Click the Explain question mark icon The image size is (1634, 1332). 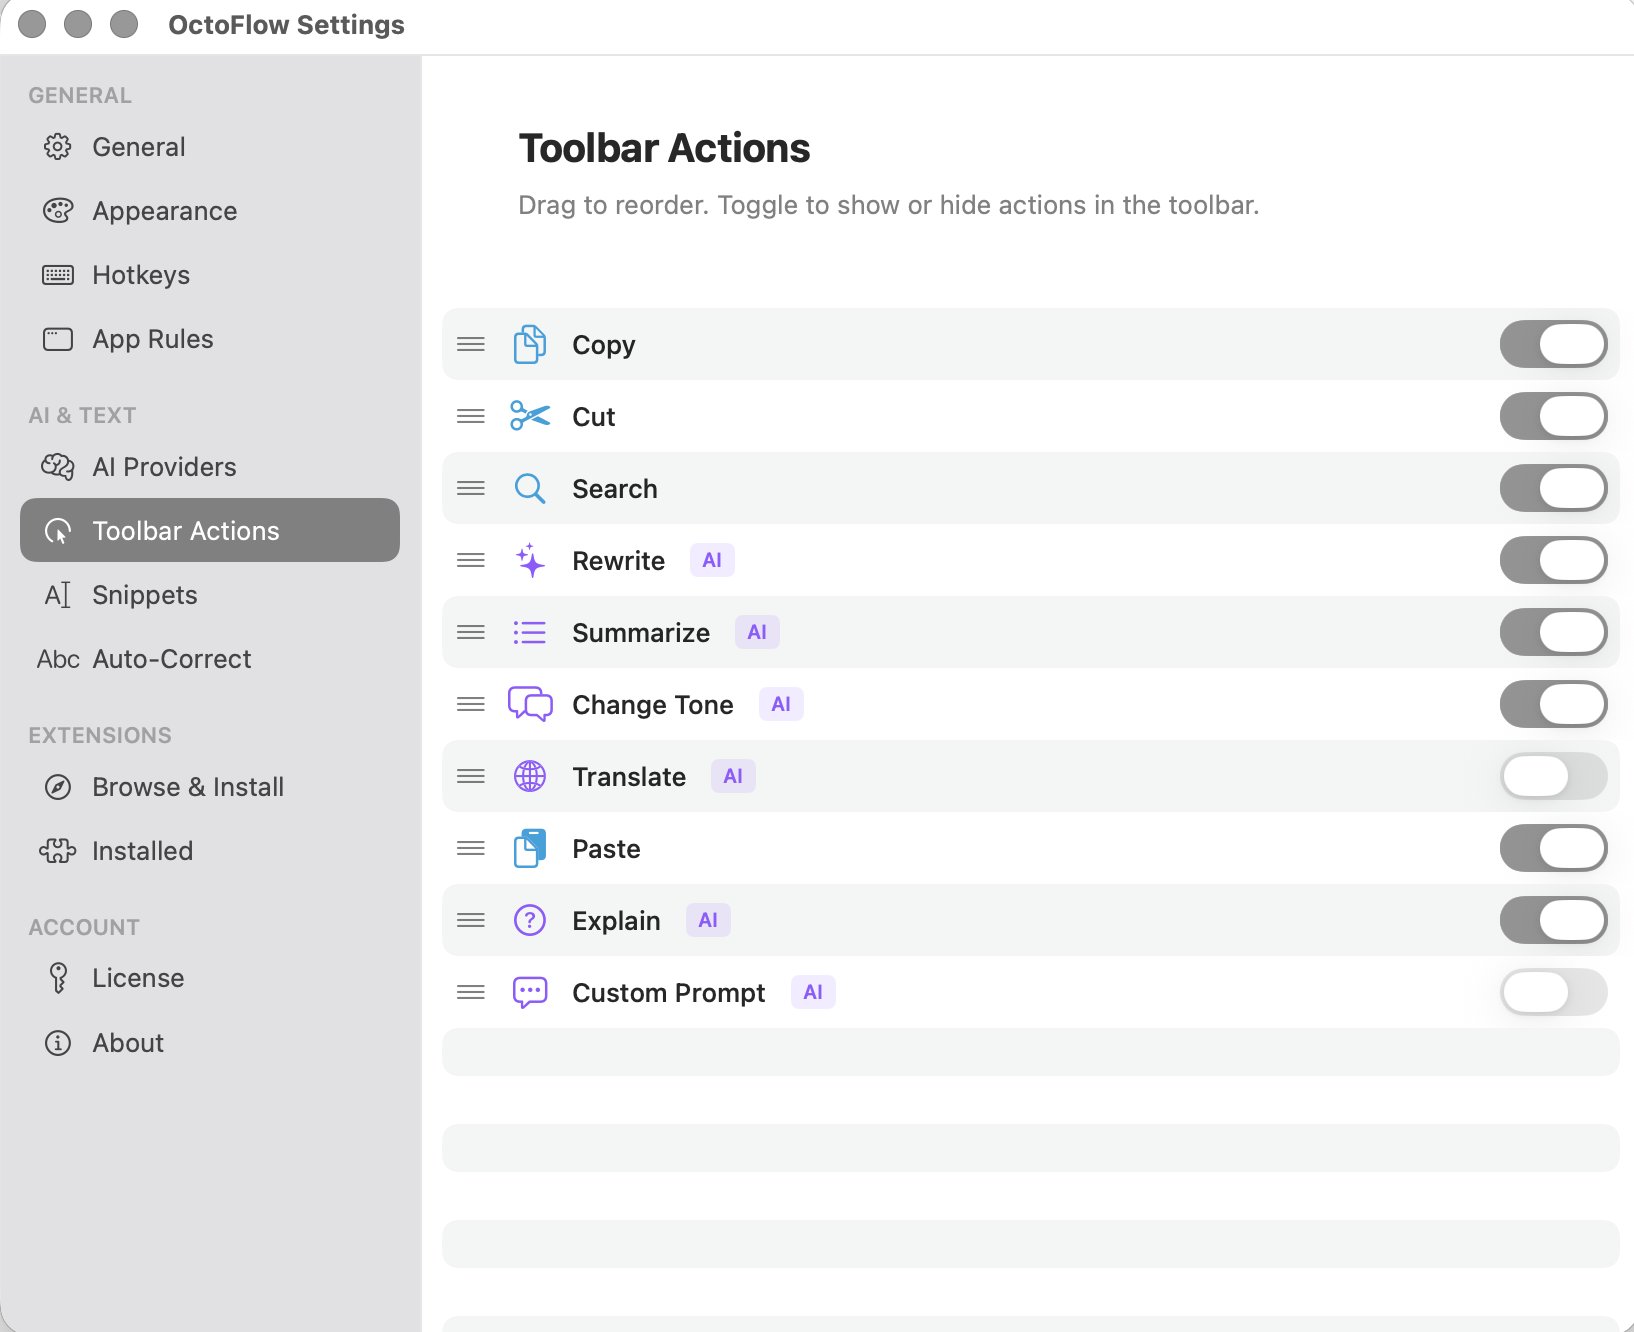pyautogui.click(x=530, y=920)
